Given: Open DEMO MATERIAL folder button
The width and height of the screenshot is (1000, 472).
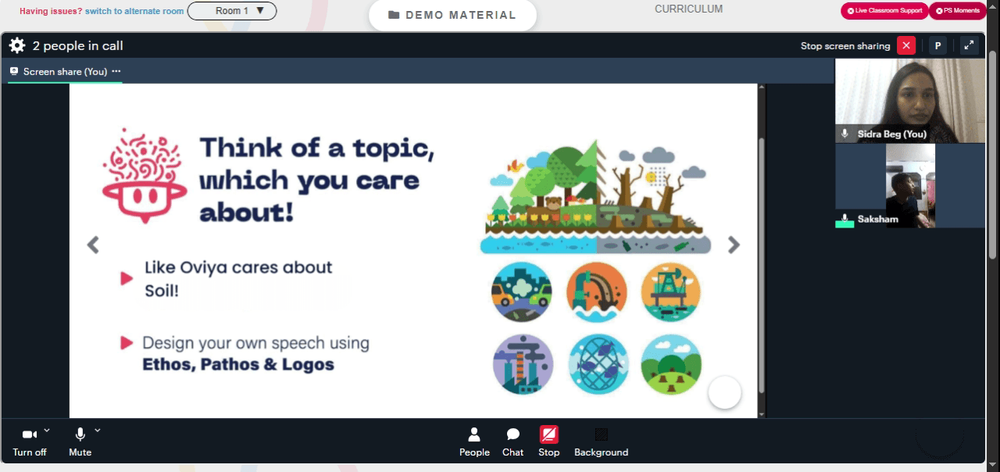Looking at the screenshot, I should (x=453, y=15).
